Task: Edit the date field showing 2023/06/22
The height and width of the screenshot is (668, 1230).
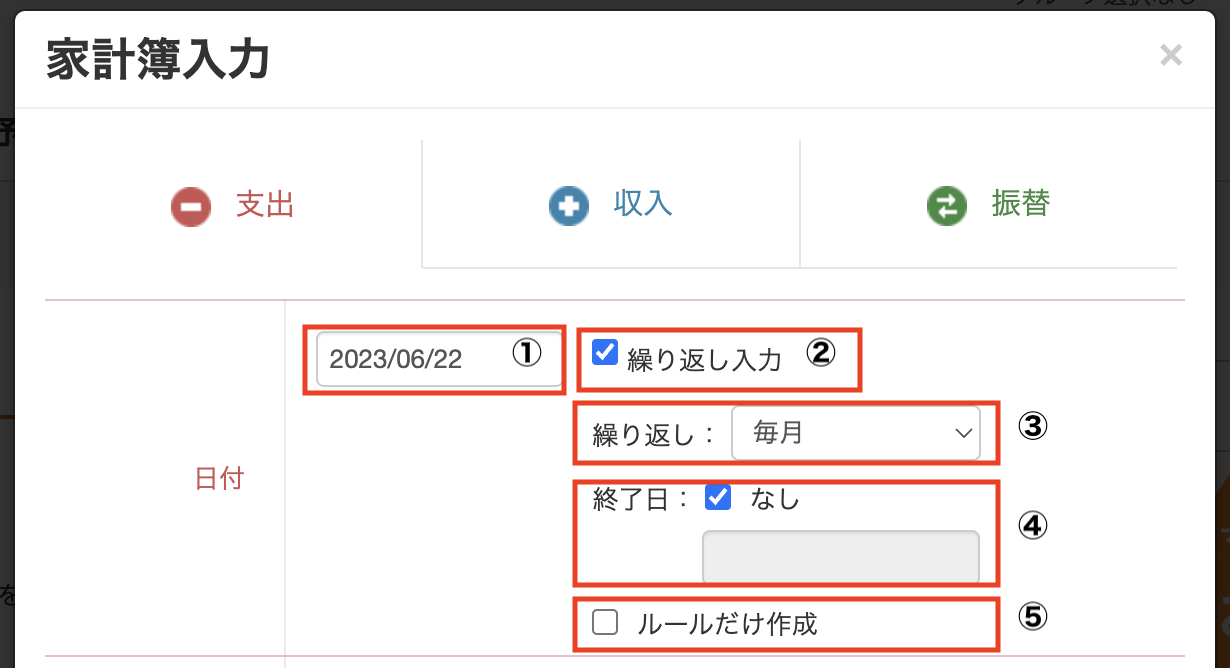Action: (x=439, y=359)
